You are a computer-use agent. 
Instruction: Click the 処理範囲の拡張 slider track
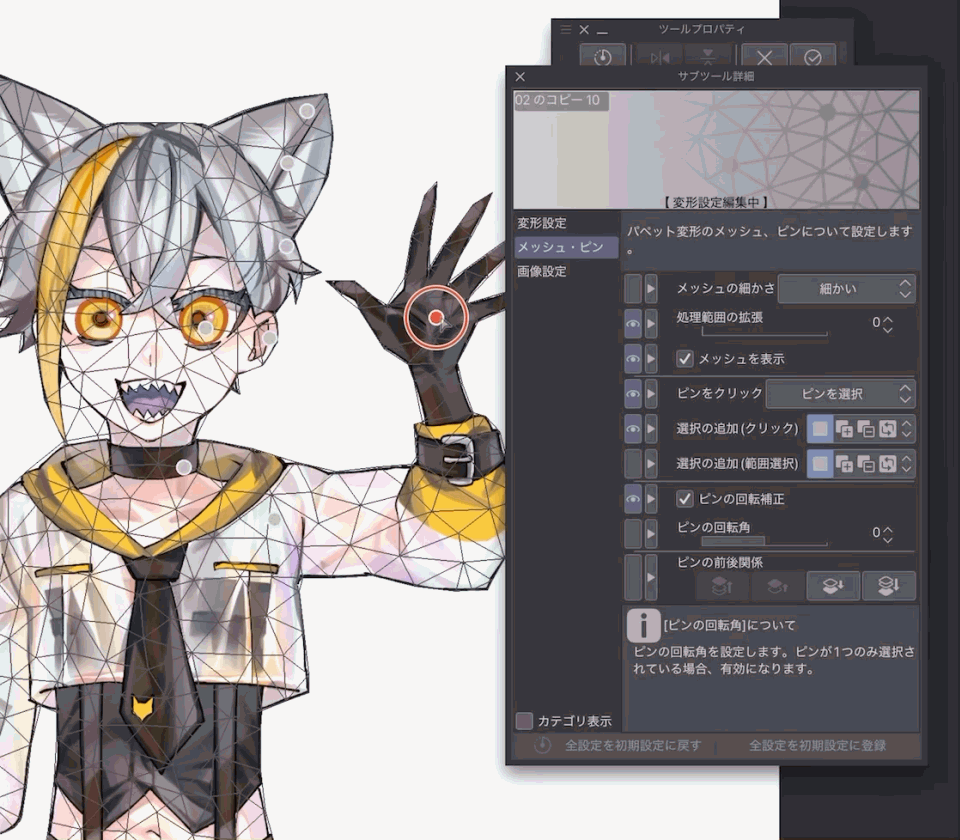(764, 332)
